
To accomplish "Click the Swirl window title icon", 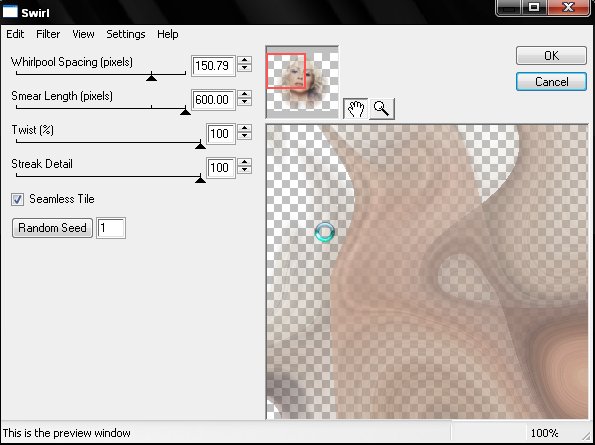I will click(10, 12).
